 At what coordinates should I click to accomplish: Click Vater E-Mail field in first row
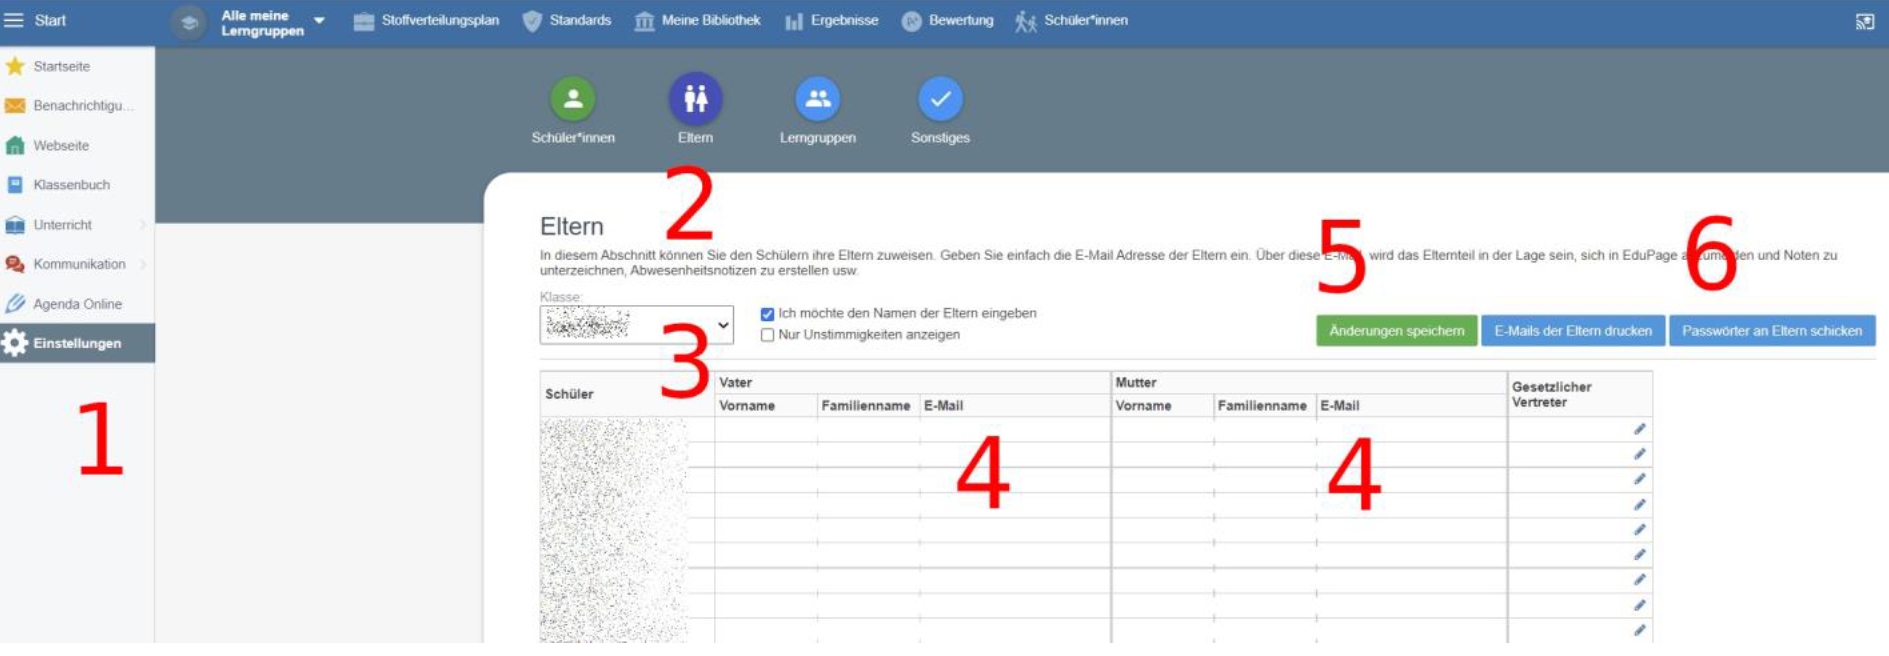pos(1014,429)
